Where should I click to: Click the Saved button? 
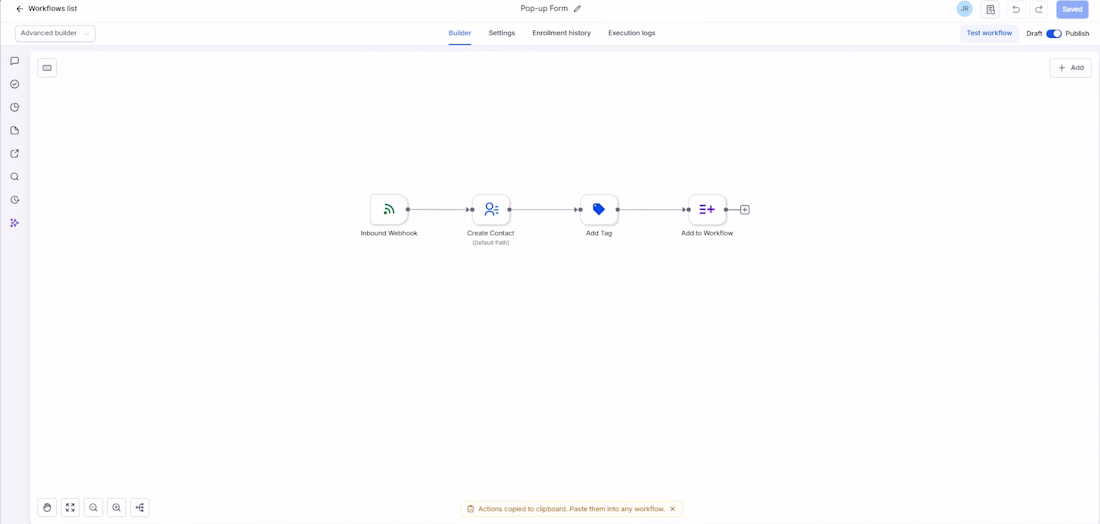click(x=1072, y=9)
